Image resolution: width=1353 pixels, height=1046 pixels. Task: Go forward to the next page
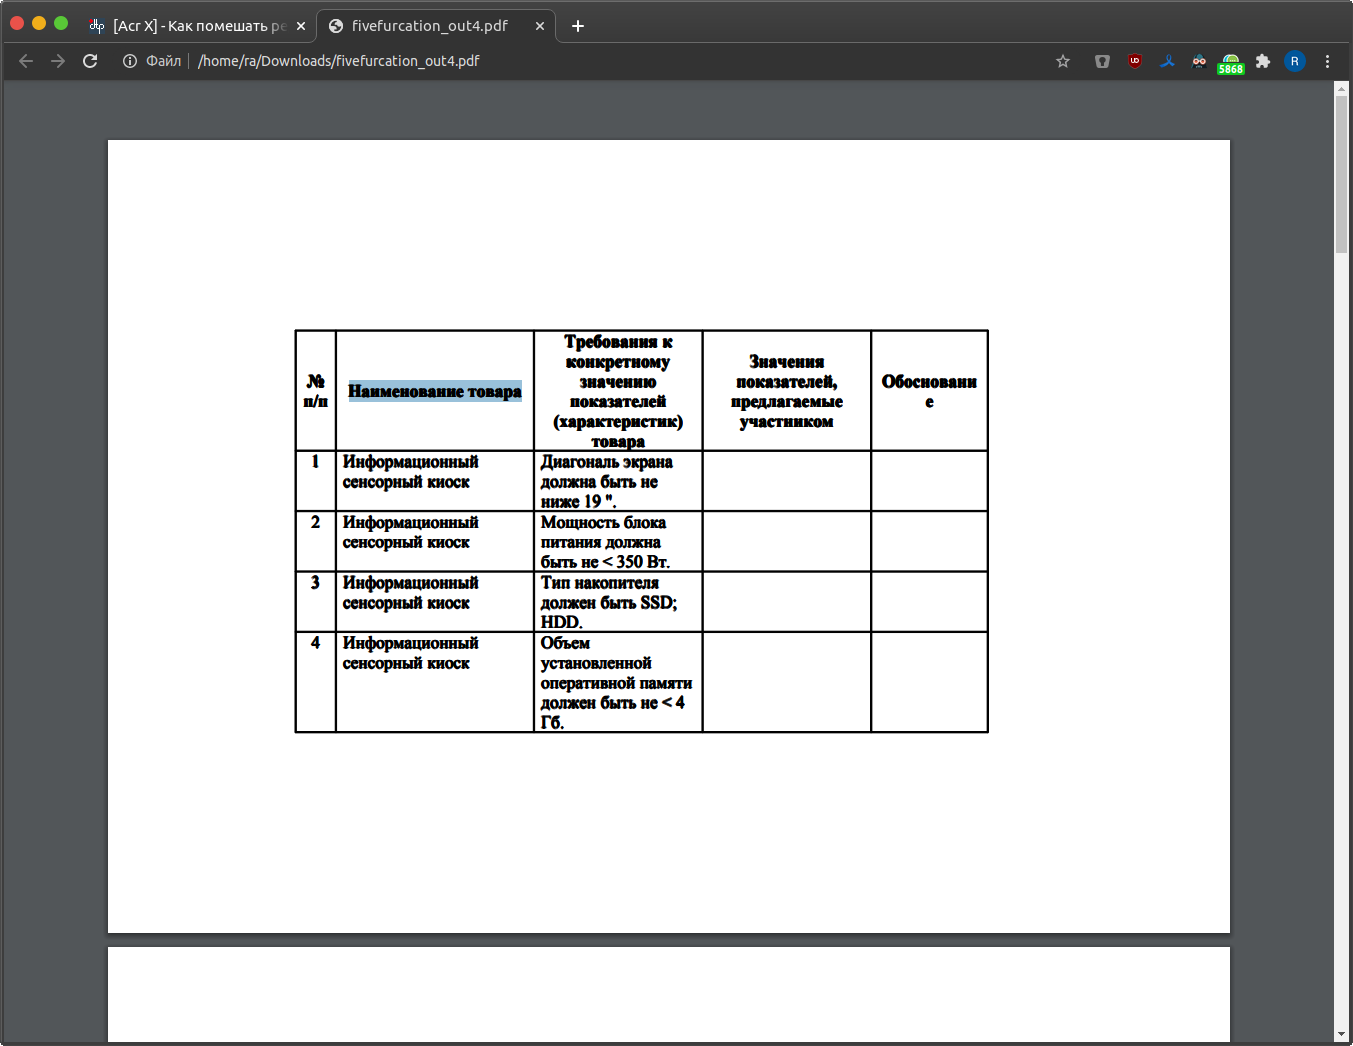click(x=58, y=61)
